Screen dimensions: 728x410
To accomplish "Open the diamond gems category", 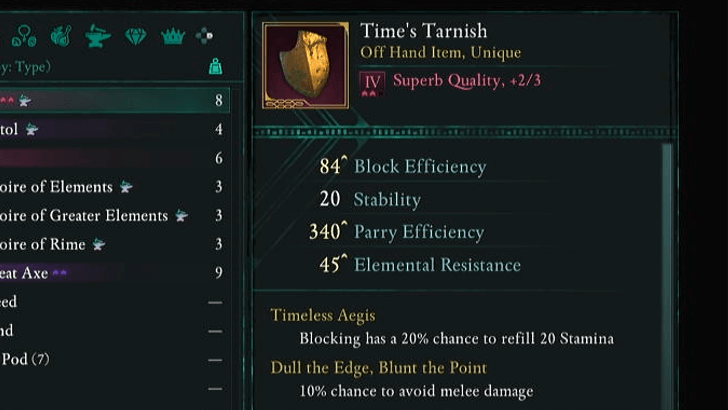I will pyautogui.click(x=135, y=37).
